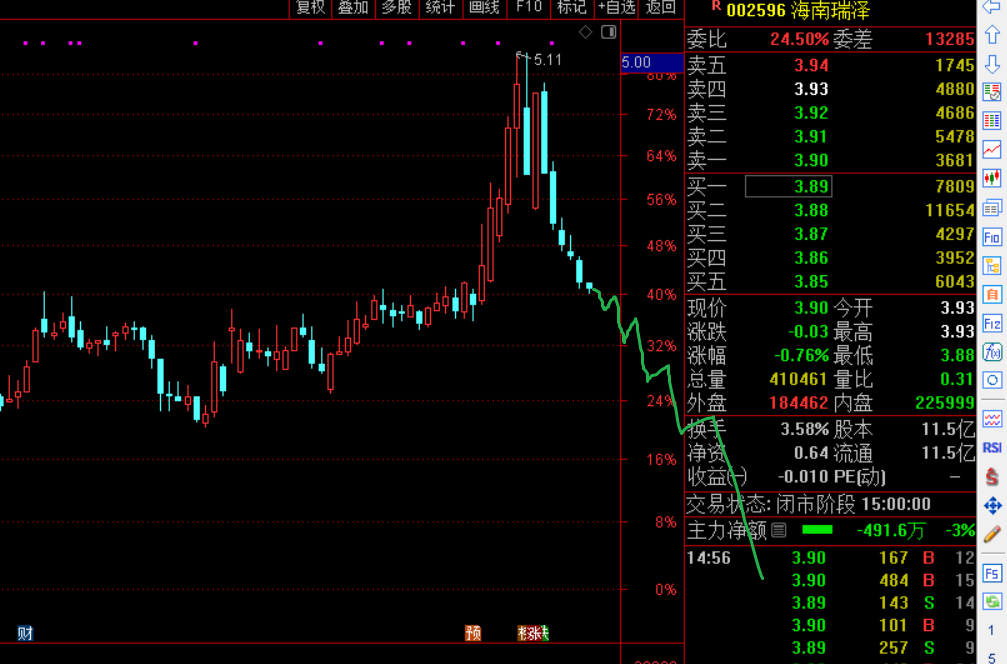Open the quote list with clock icon
Image resolution: width=1007 pixels, height=664 pixels.
(992, 92)
